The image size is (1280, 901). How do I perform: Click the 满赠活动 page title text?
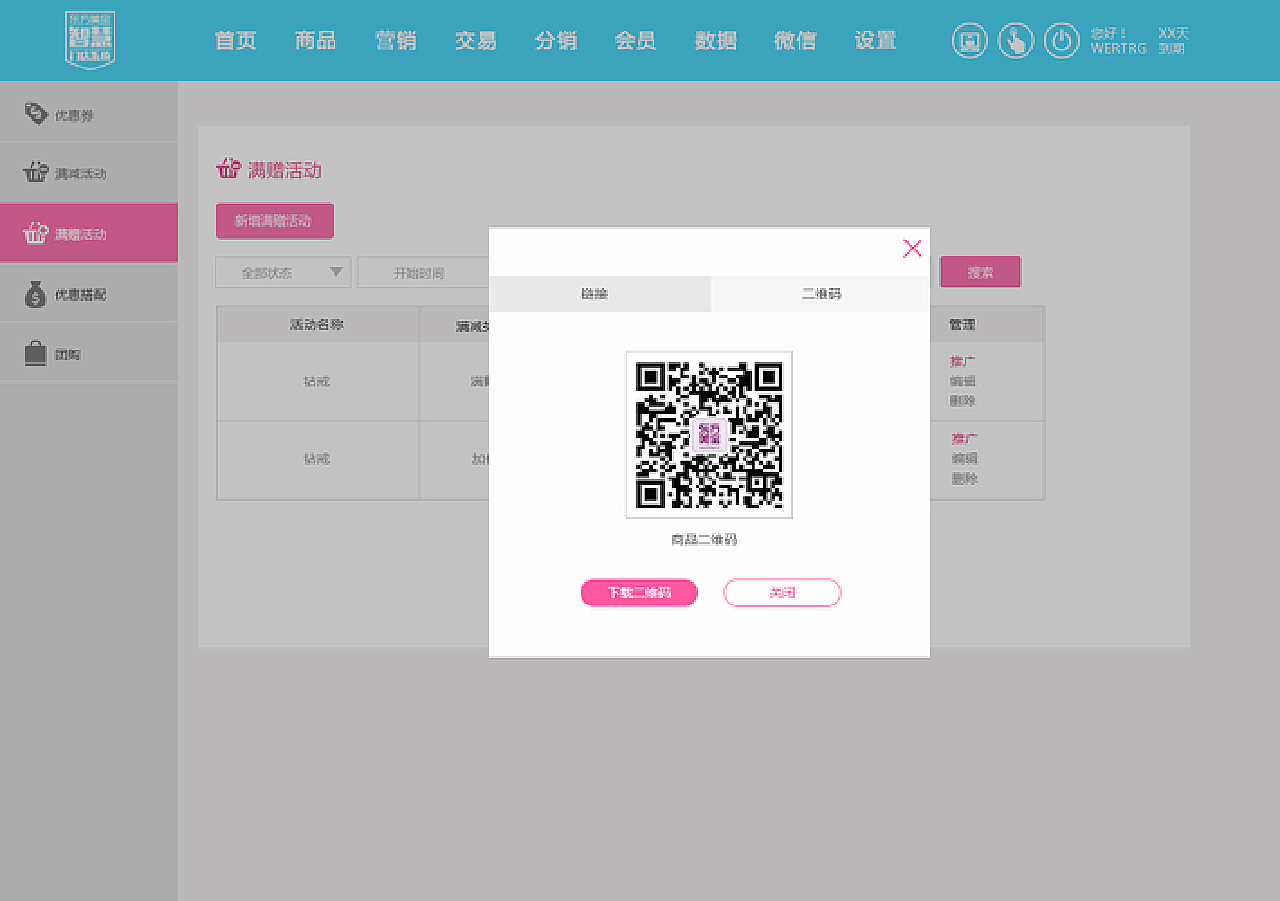point(284,170)
